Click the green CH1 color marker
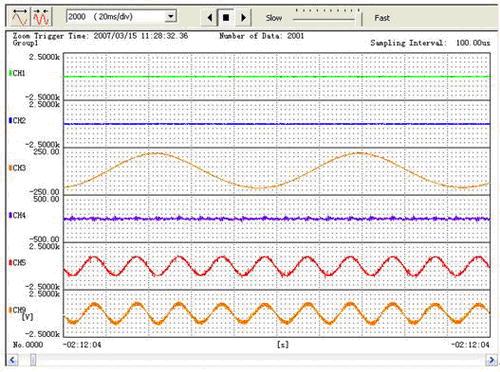This screenshot has height=372, width=500. point(10,73)
